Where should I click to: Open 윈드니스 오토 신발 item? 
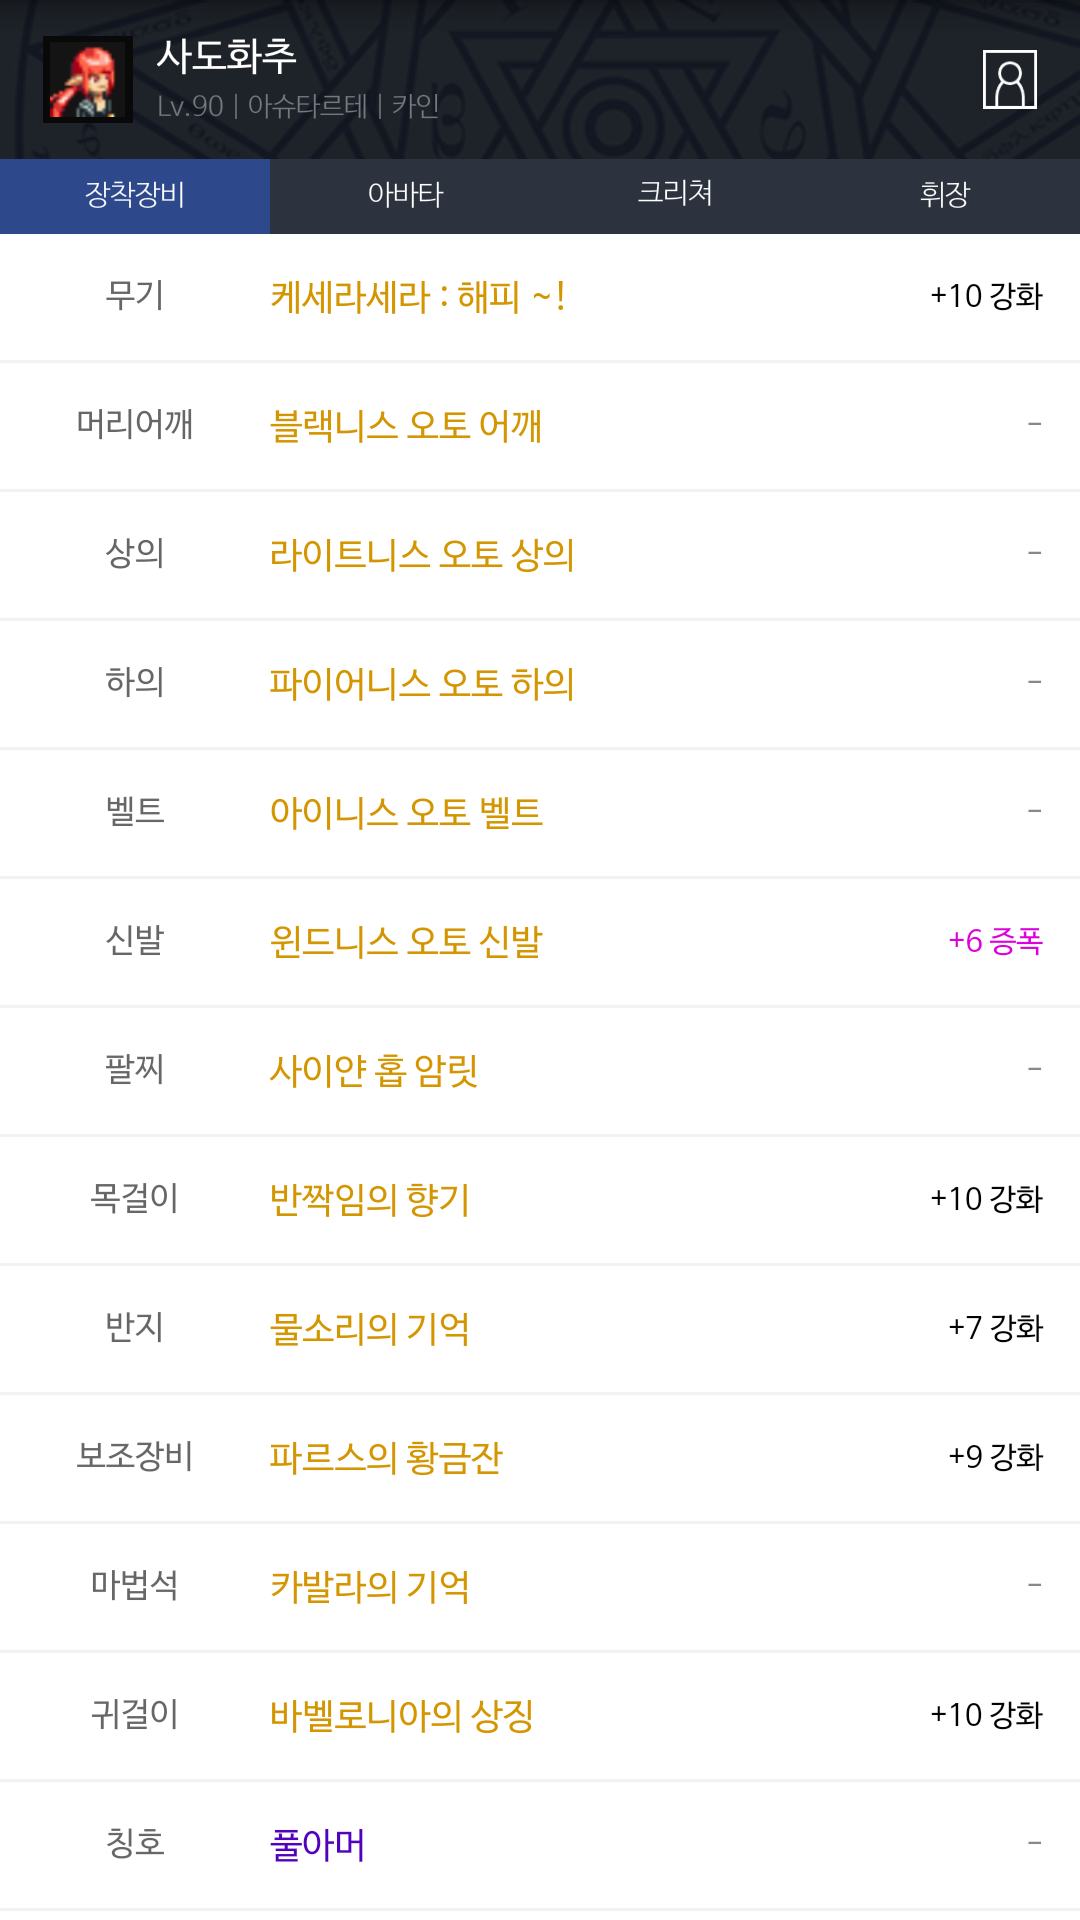(x=406, y=942)
